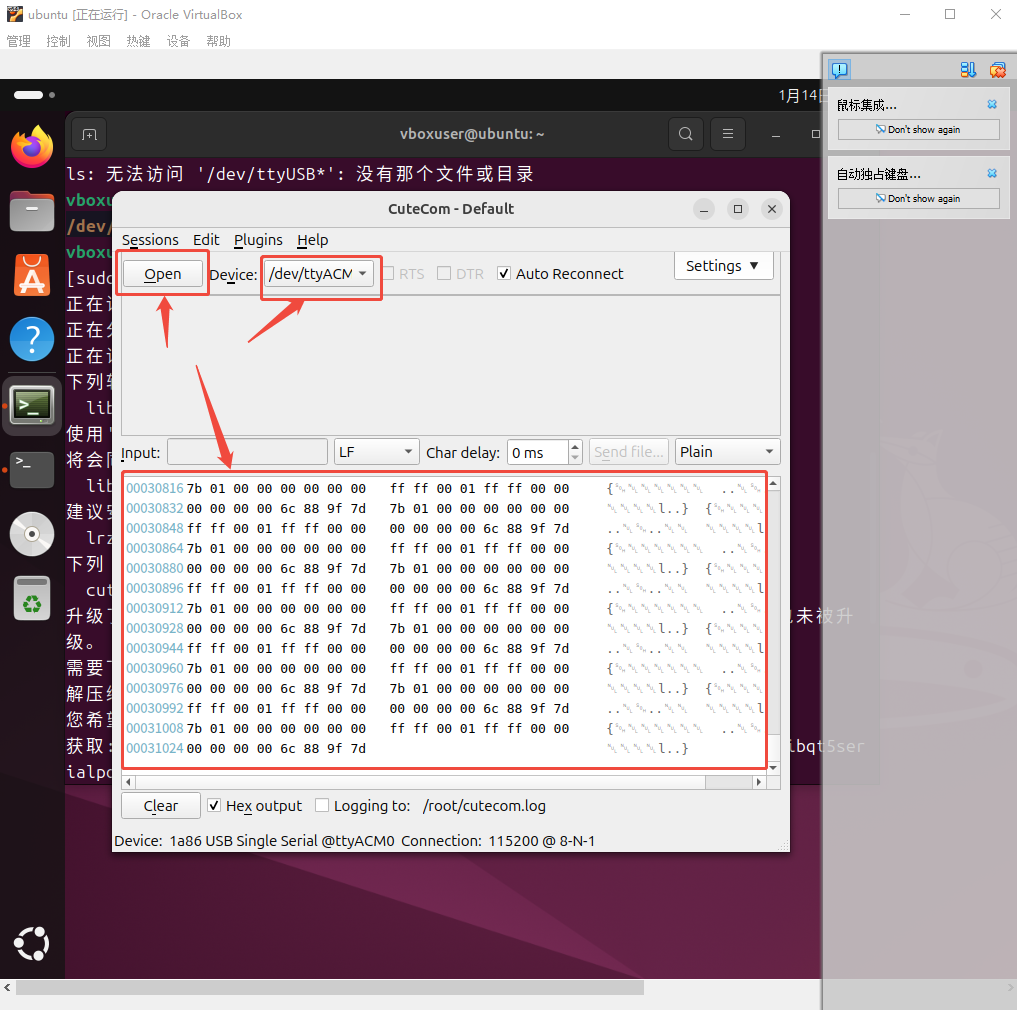Image resolution: width=1017 pixels, height=1010 pixels.
Task: Disable Auto Reconnect checkbox
Action: [x=504, y=274]
